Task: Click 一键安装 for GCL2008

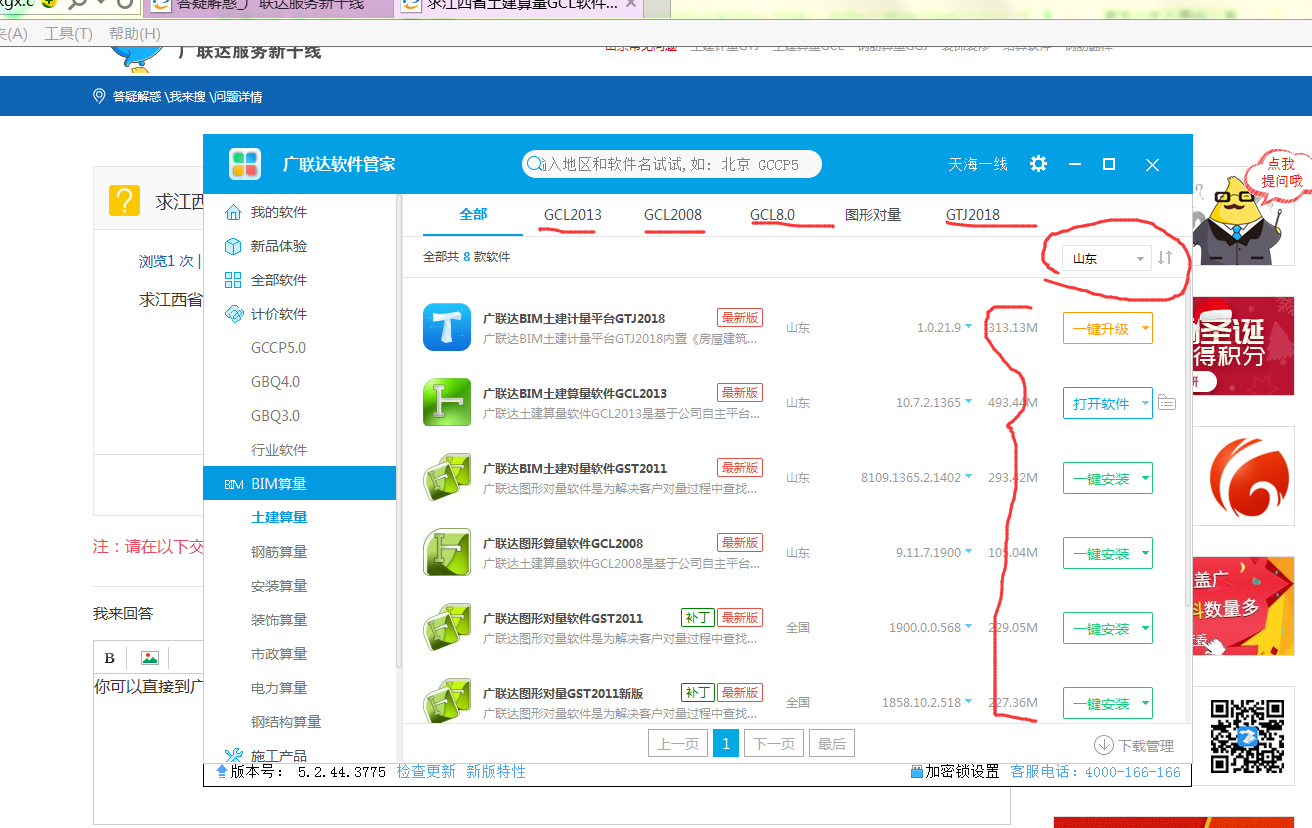Action: [1100, 553]
